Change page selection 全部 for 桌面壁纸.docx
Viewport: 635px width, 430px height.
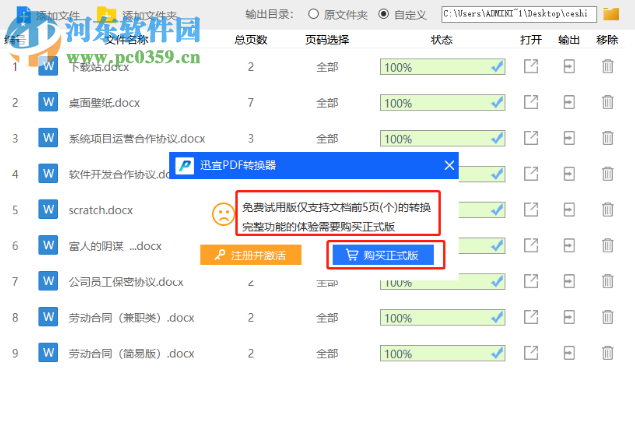(x=327, y=103)
